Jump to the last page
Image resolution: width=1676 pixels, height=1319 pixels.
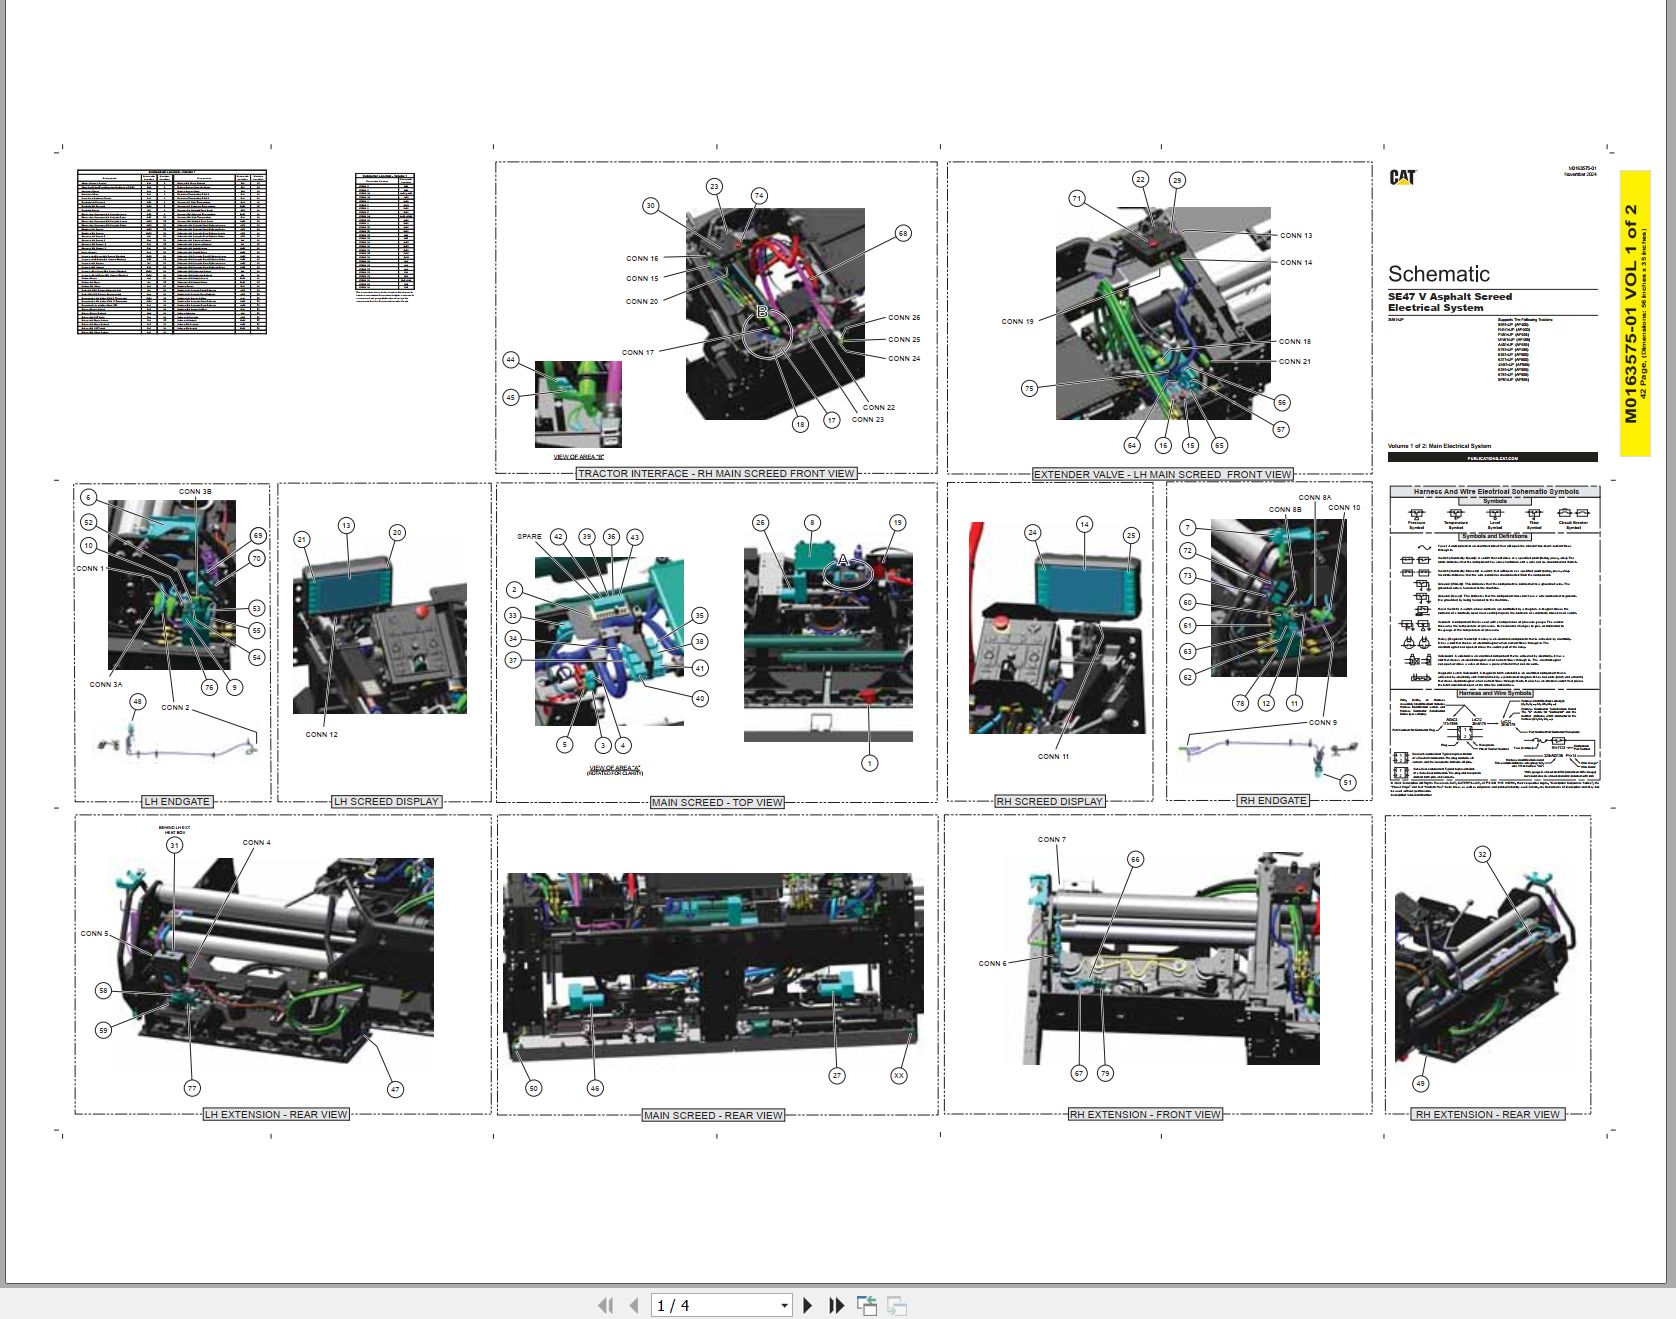[x=837, y=1305]
